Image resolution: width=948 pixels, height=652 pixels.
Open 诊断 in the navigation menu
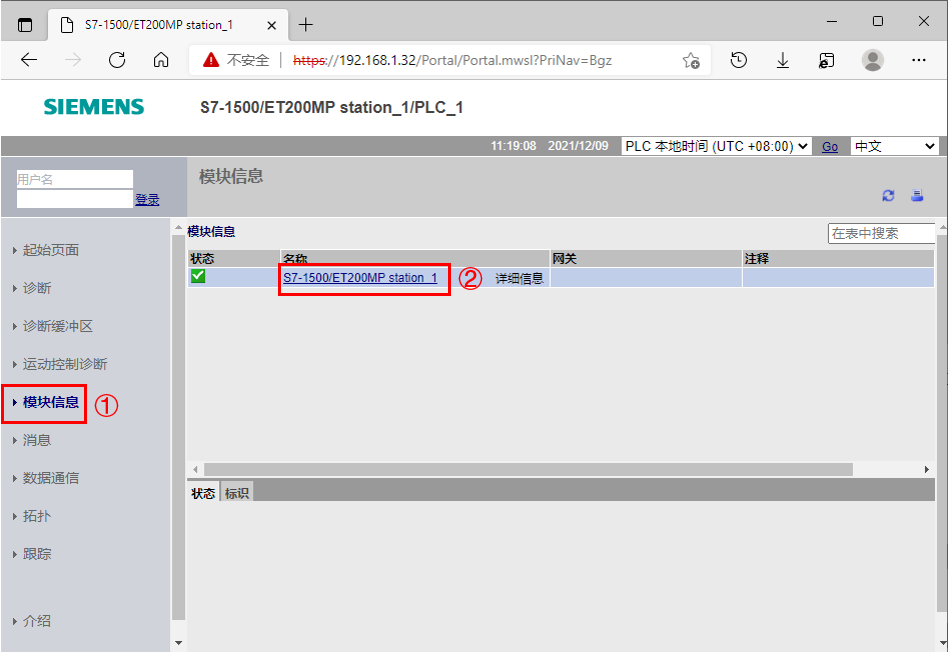37,289
